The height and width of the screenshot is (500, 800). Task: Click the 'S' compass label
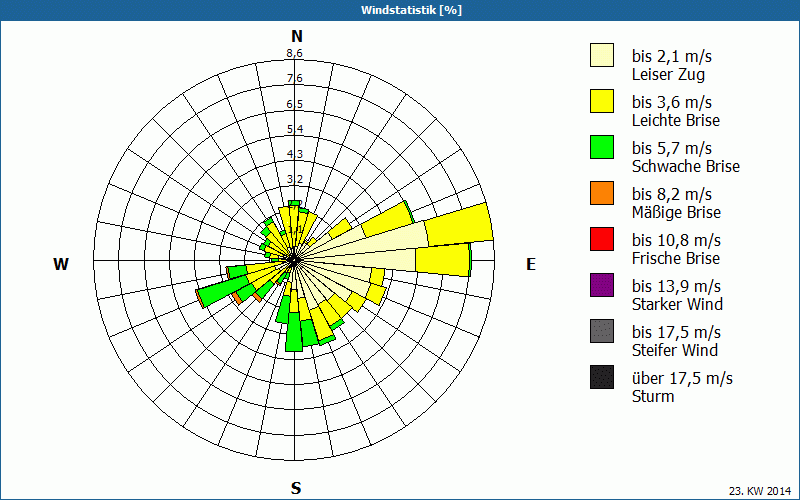point(296,488)
